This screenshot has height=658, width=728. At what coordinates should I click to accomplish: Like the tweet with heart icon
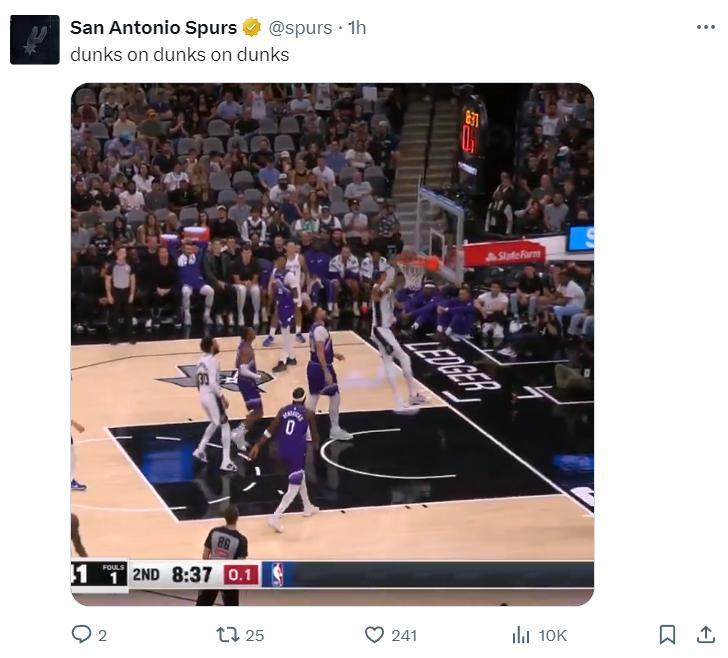pyautogui.click(x=374, y=634)
